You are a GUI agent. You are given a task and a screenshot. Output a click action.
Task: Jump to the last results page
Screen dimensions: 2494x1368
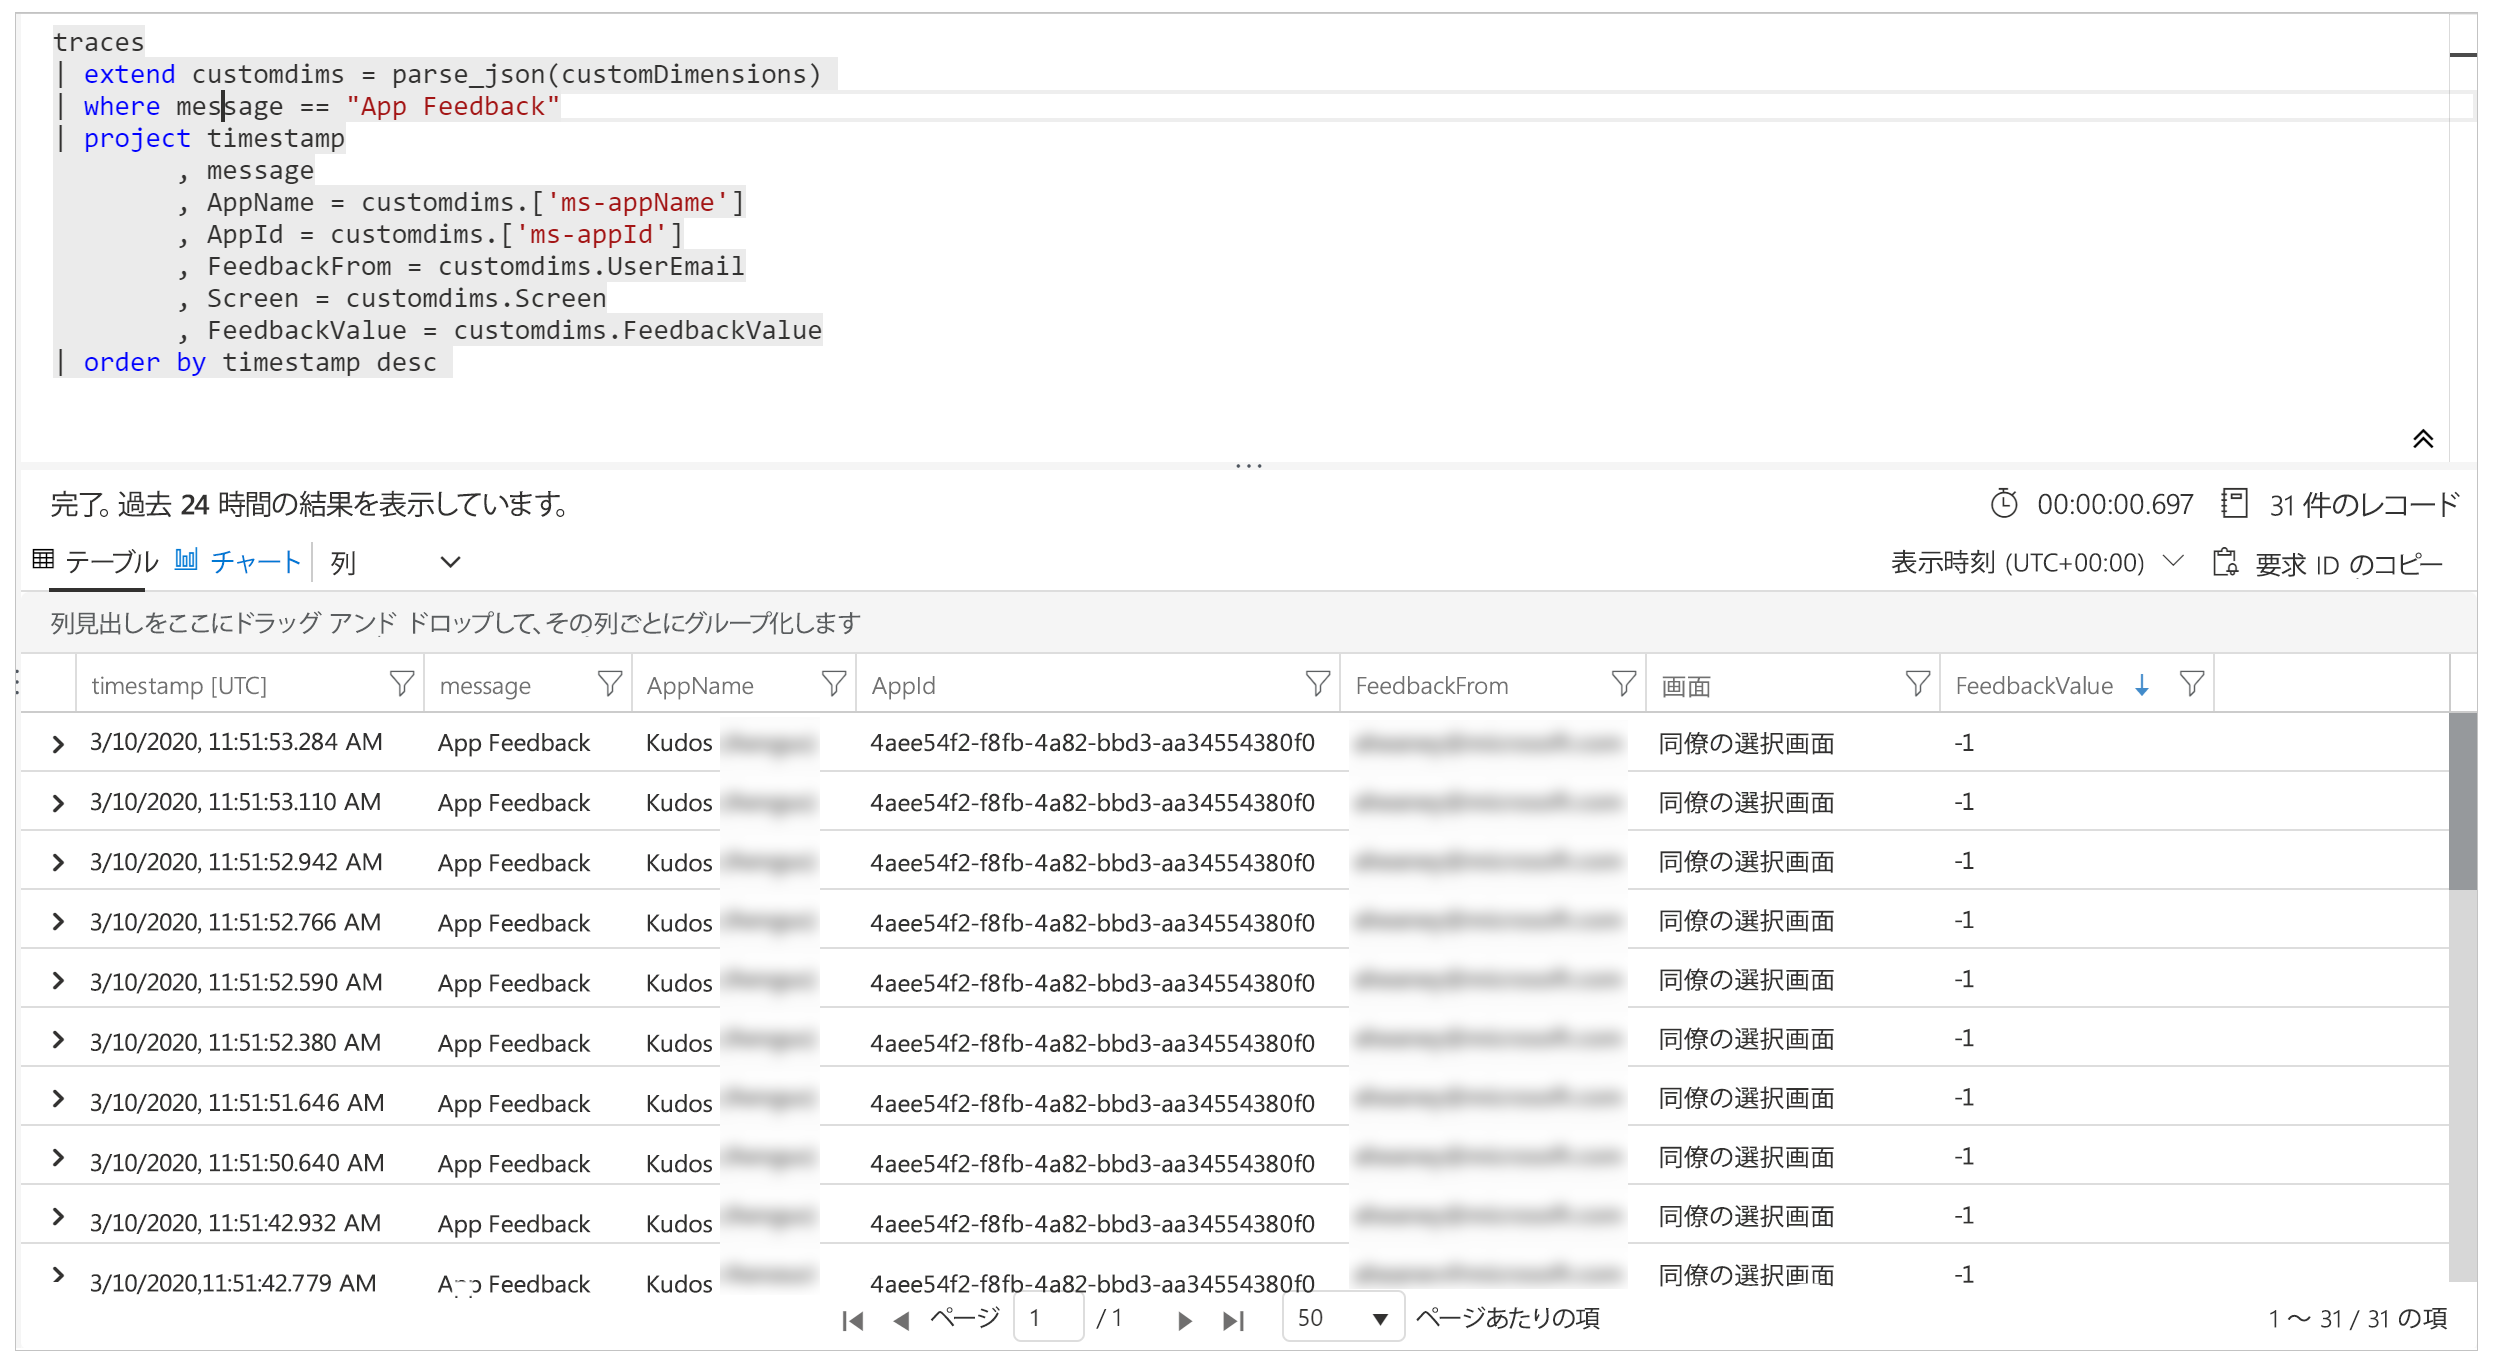pyautogui.click(x=1233, y=1321)
